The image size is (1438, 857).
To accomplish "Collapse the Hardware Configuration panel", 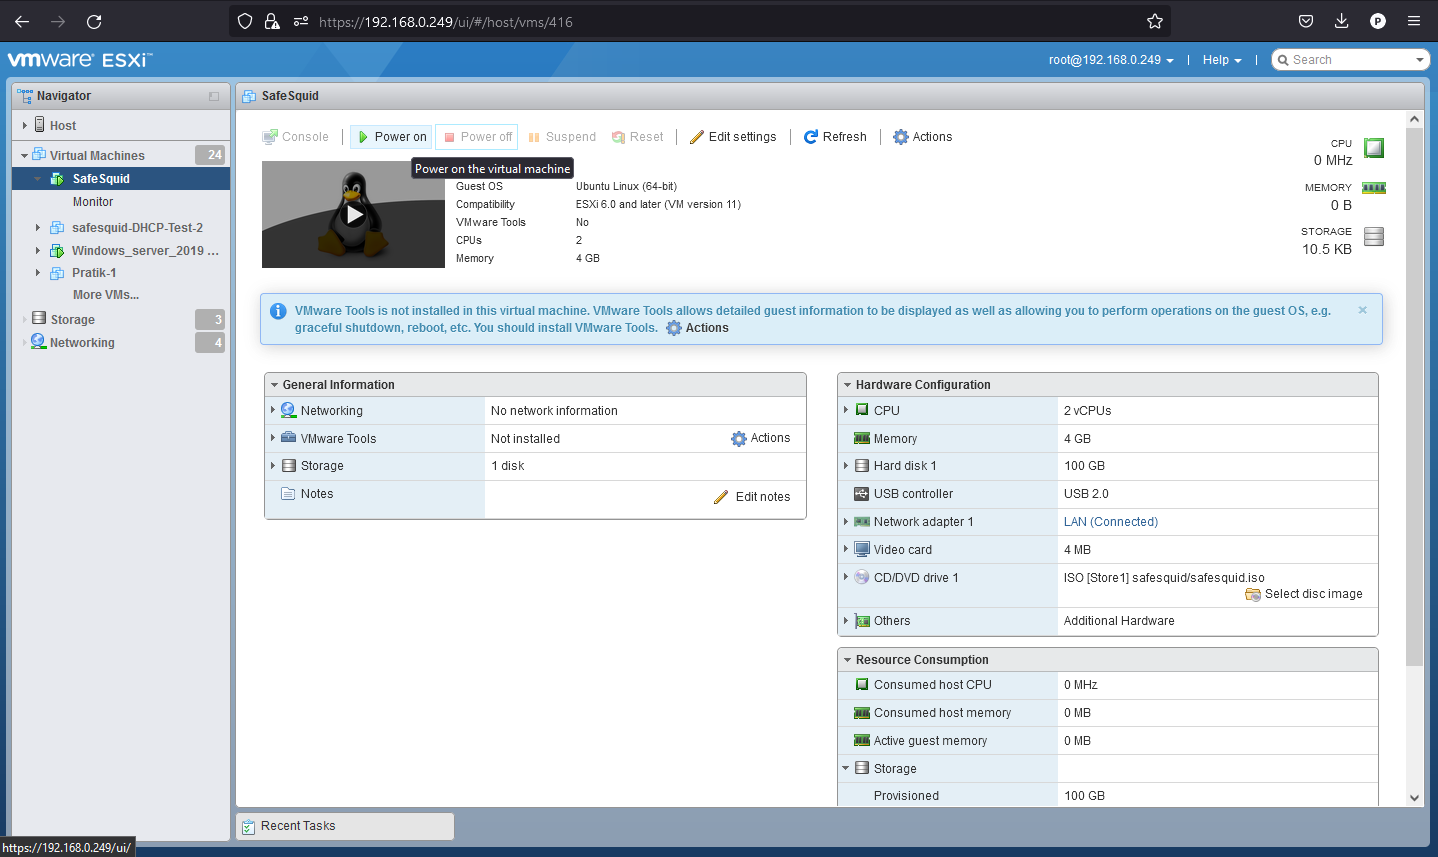I will click(847, 385).
